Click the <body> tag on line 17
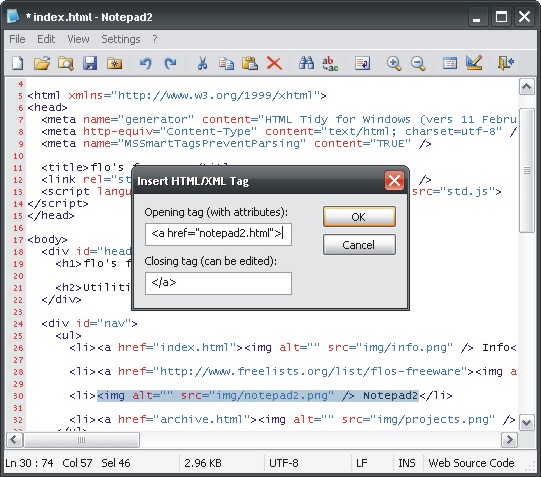 [47, 239]
